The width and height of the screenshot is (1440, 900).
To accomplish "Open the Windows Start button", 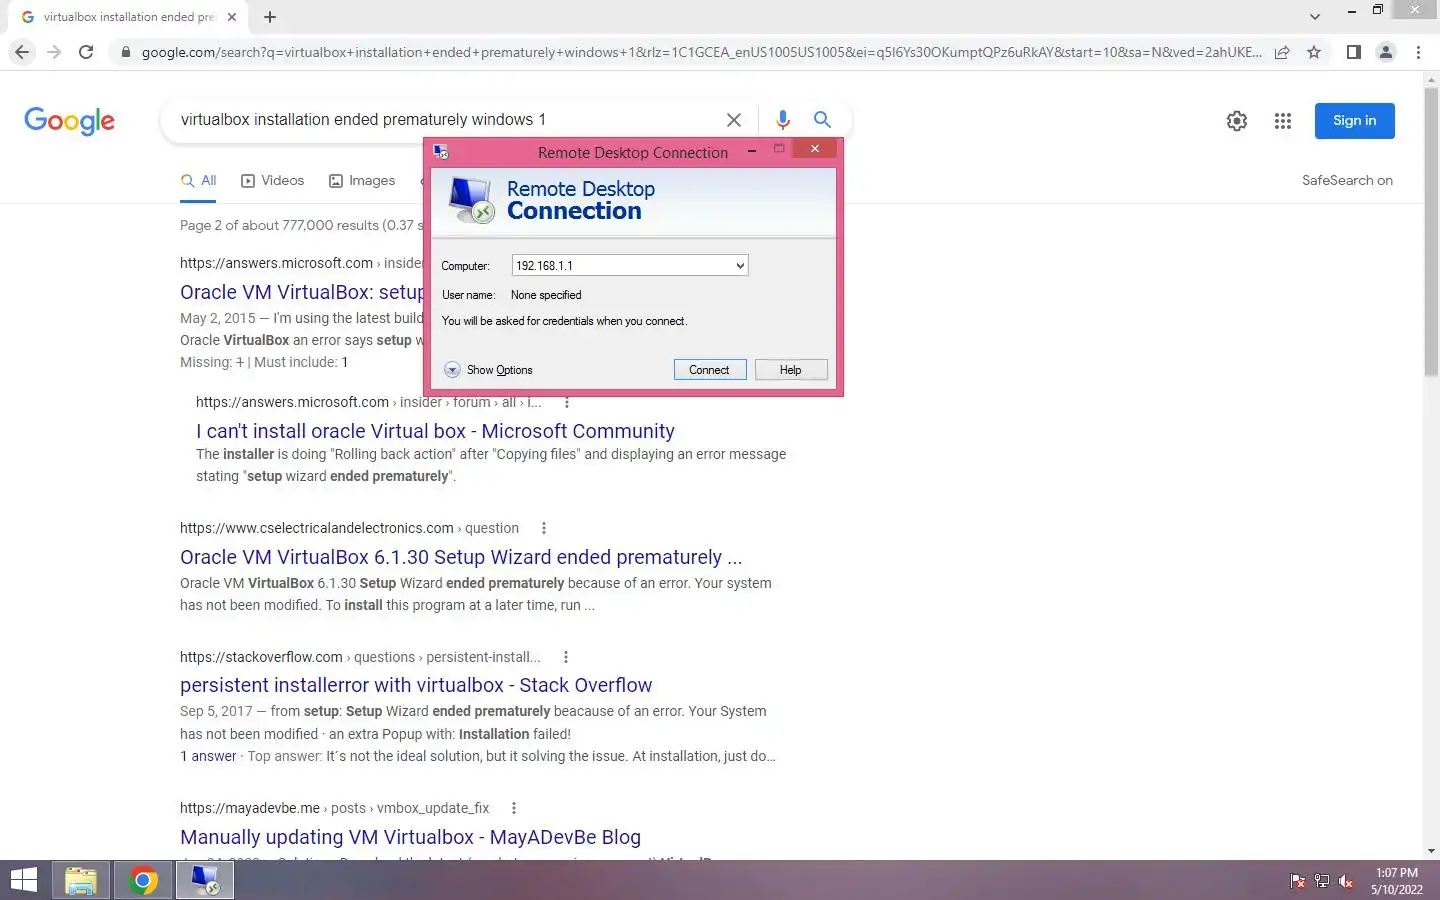I will 23,880.
